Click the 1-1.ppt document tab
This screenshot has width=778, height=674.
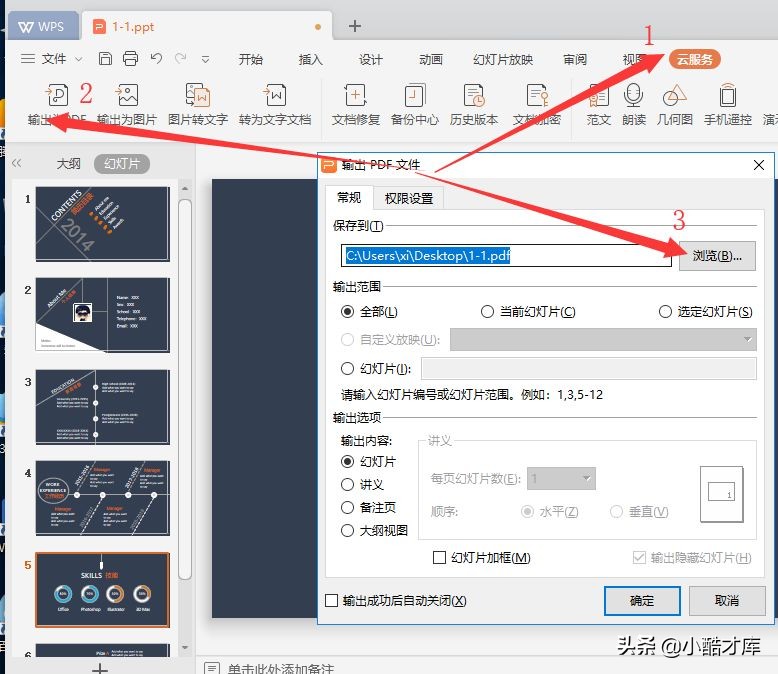pos(207,26)
